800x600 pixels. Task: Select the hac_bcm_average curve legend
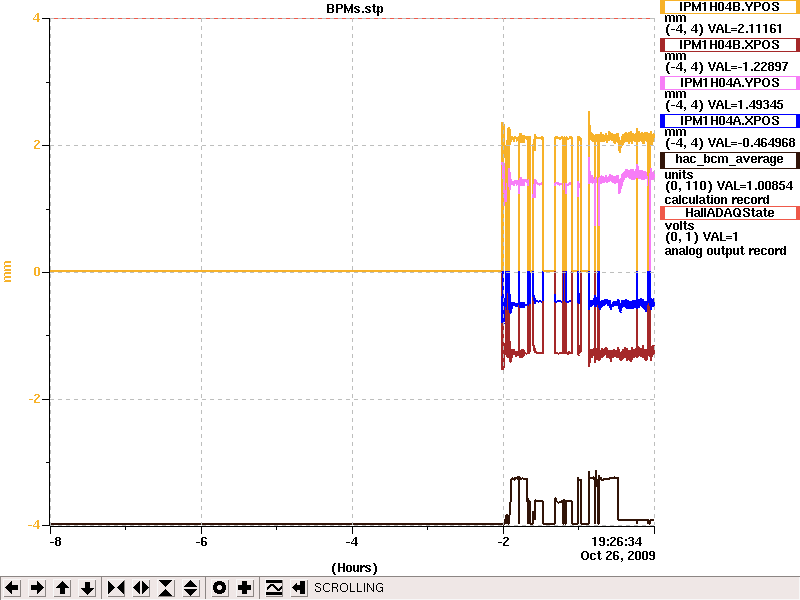[730, 159]
